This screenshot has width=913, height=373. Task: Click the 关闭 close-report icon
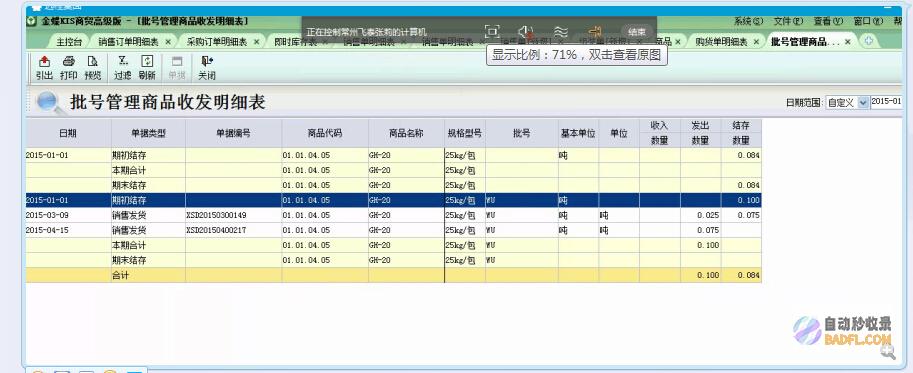(x=207, y=62)
